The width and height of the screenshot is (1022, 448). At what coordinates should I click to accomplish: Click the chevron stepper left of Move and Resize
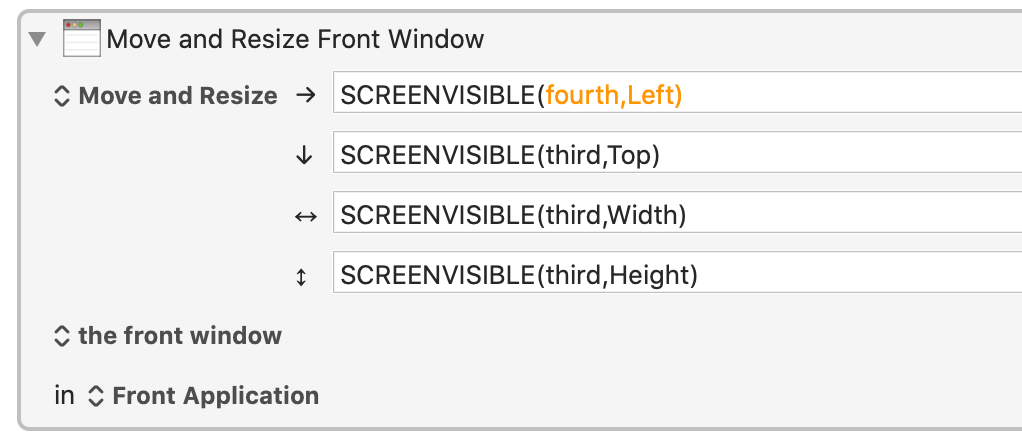click(x=61, y=96)
